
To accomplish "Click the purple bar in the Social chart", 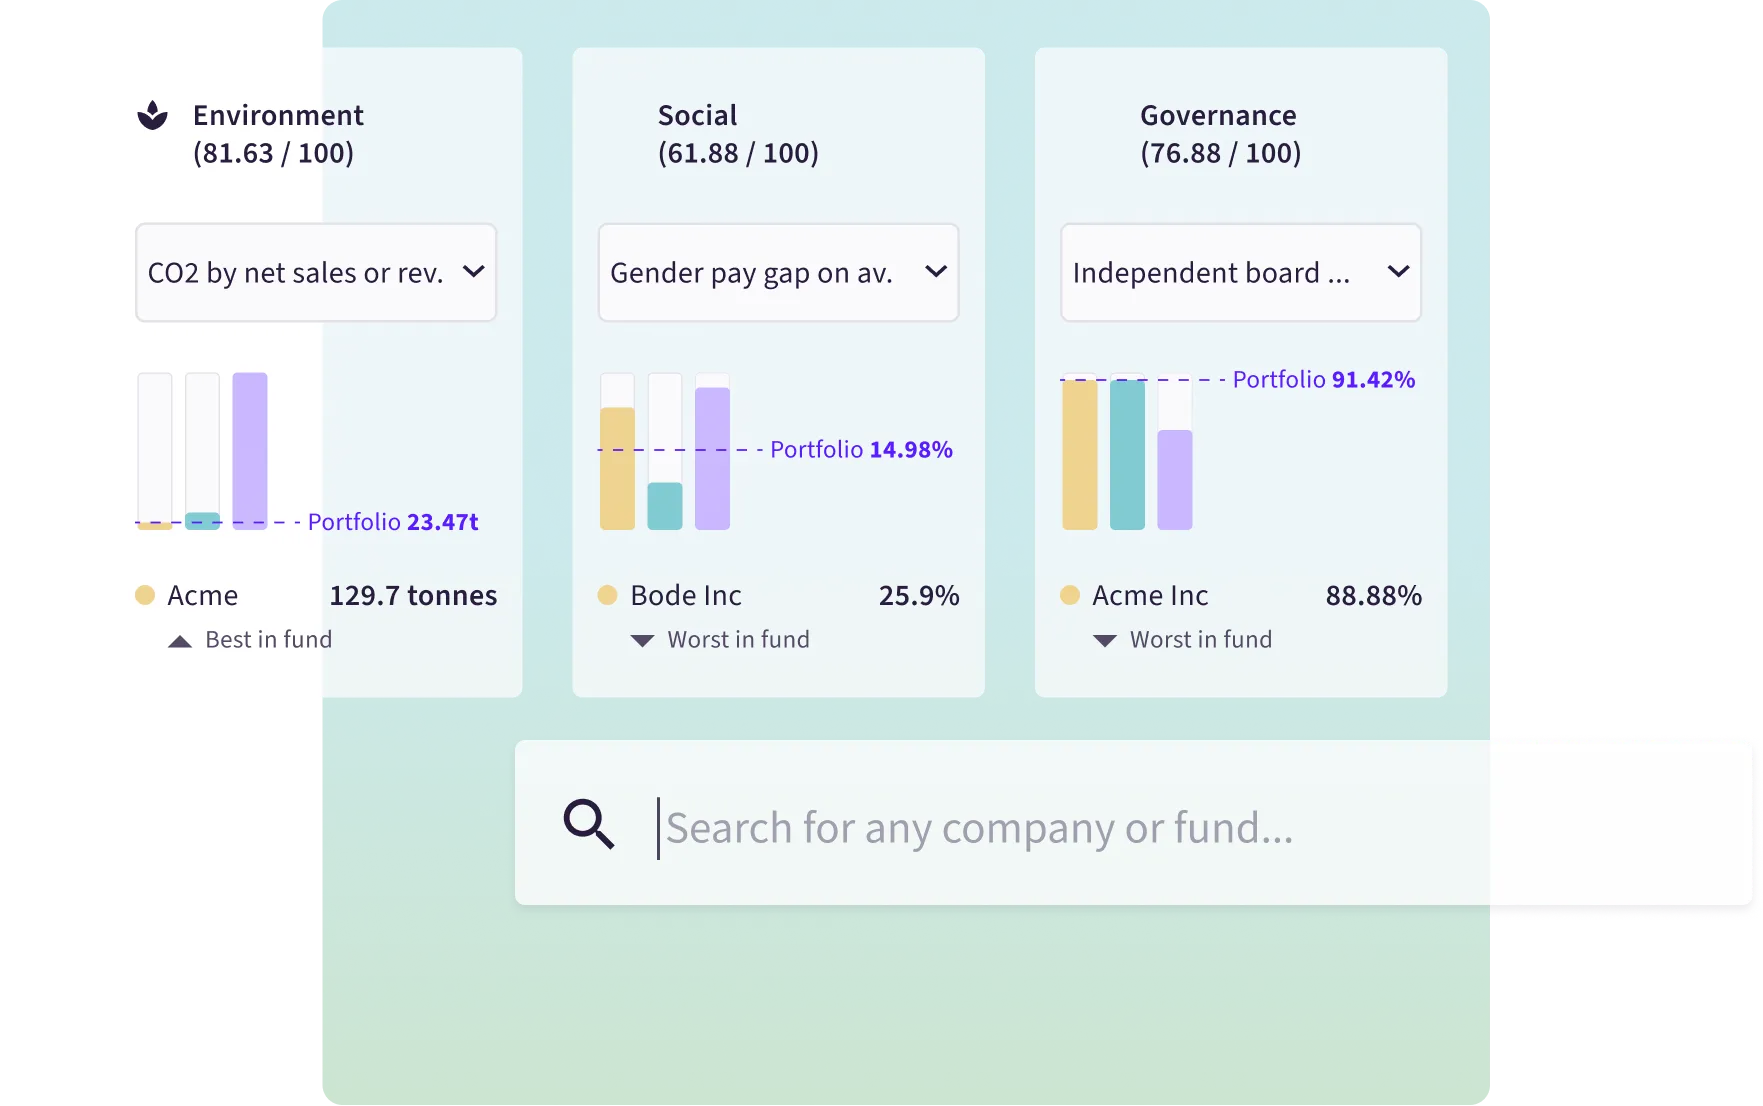I will pyautogui.click(x=711, y=460).
